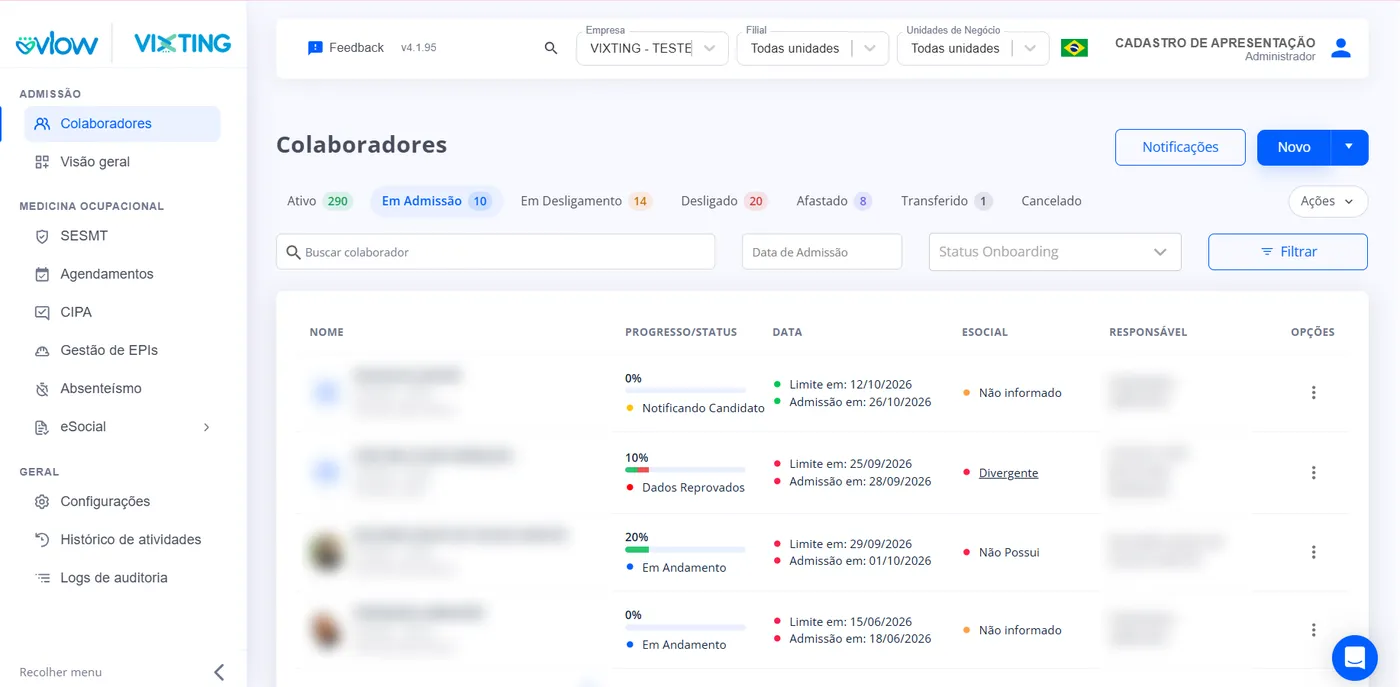
Task: Click the VIXTING logo
Action: [182, 44]
